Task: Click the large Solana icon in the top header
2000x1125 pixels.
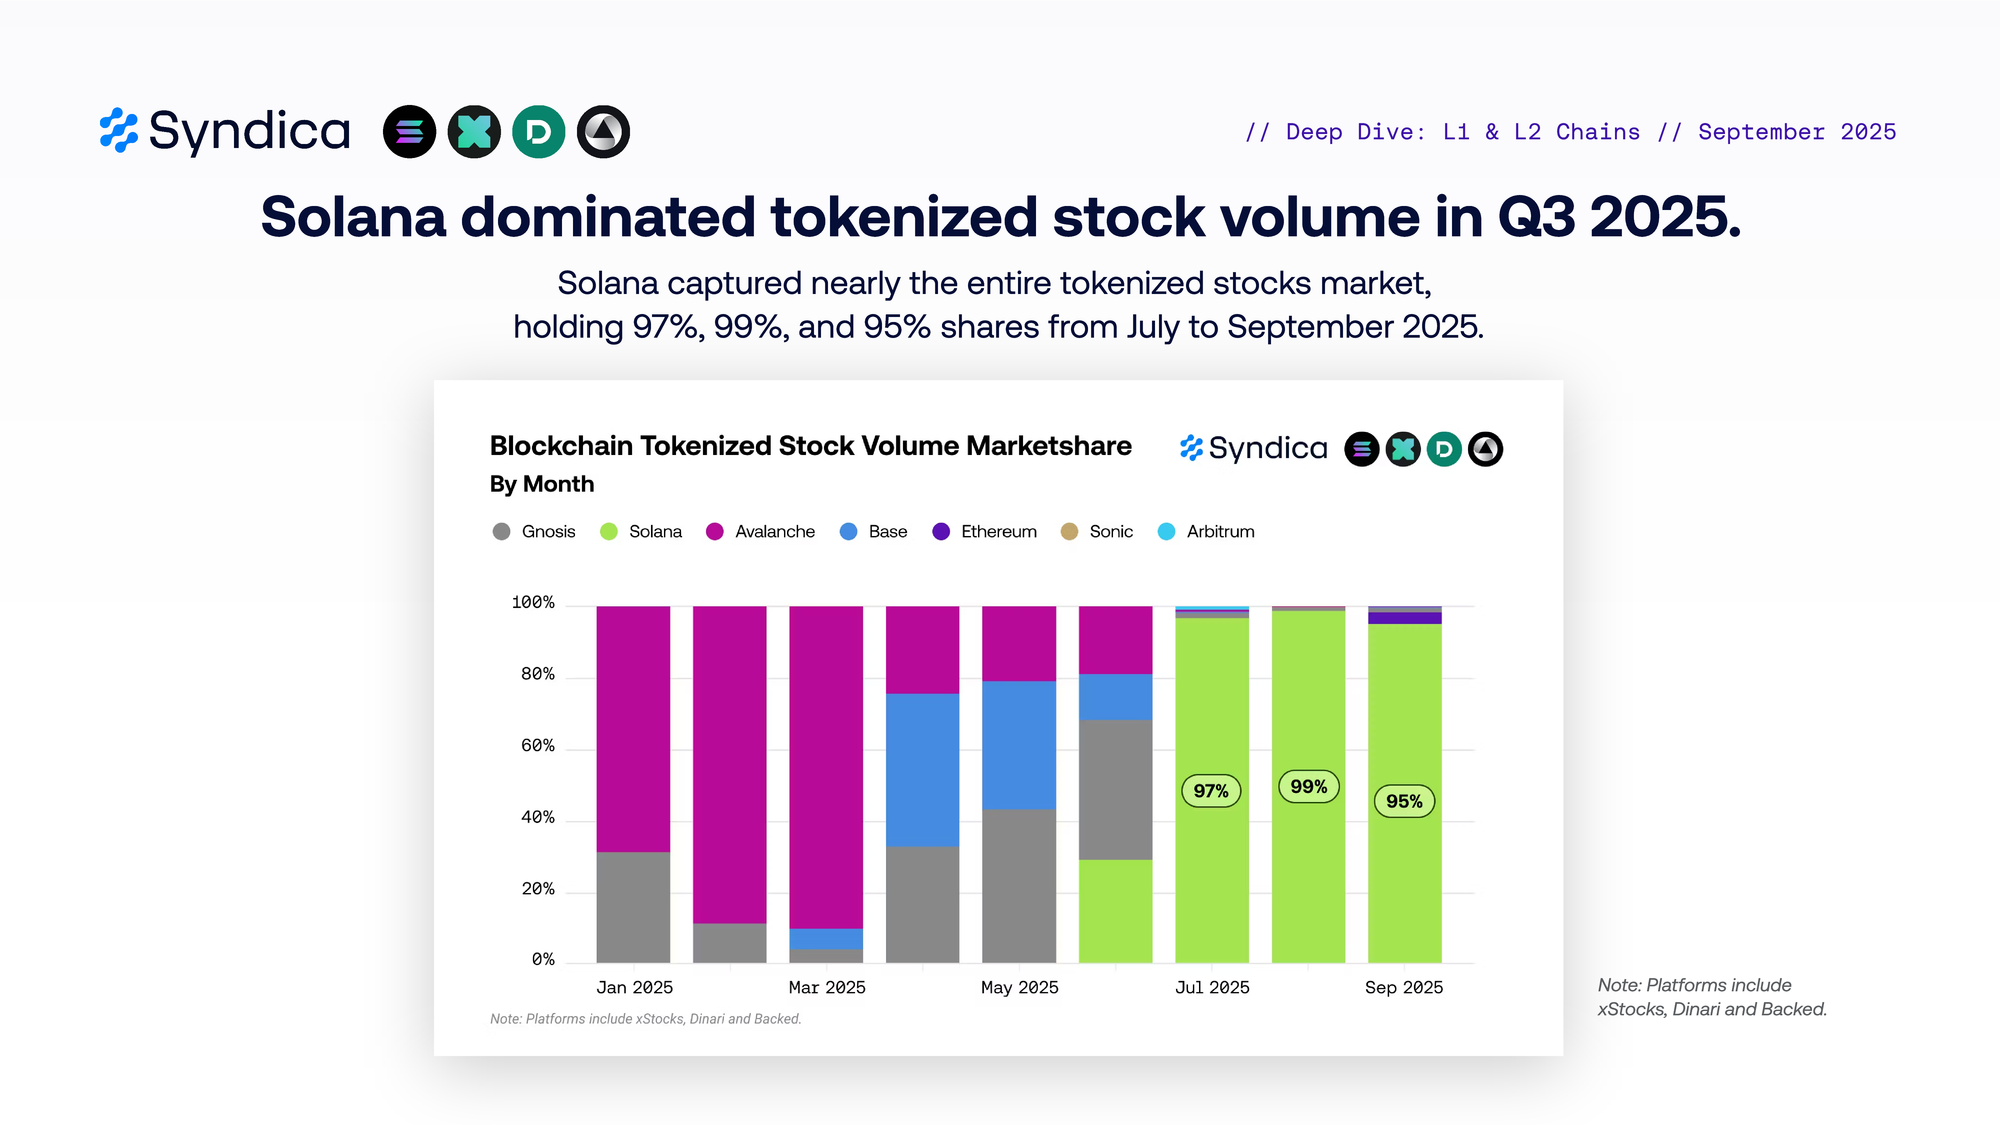Action: pyautogui.click(x=409, y=132)
